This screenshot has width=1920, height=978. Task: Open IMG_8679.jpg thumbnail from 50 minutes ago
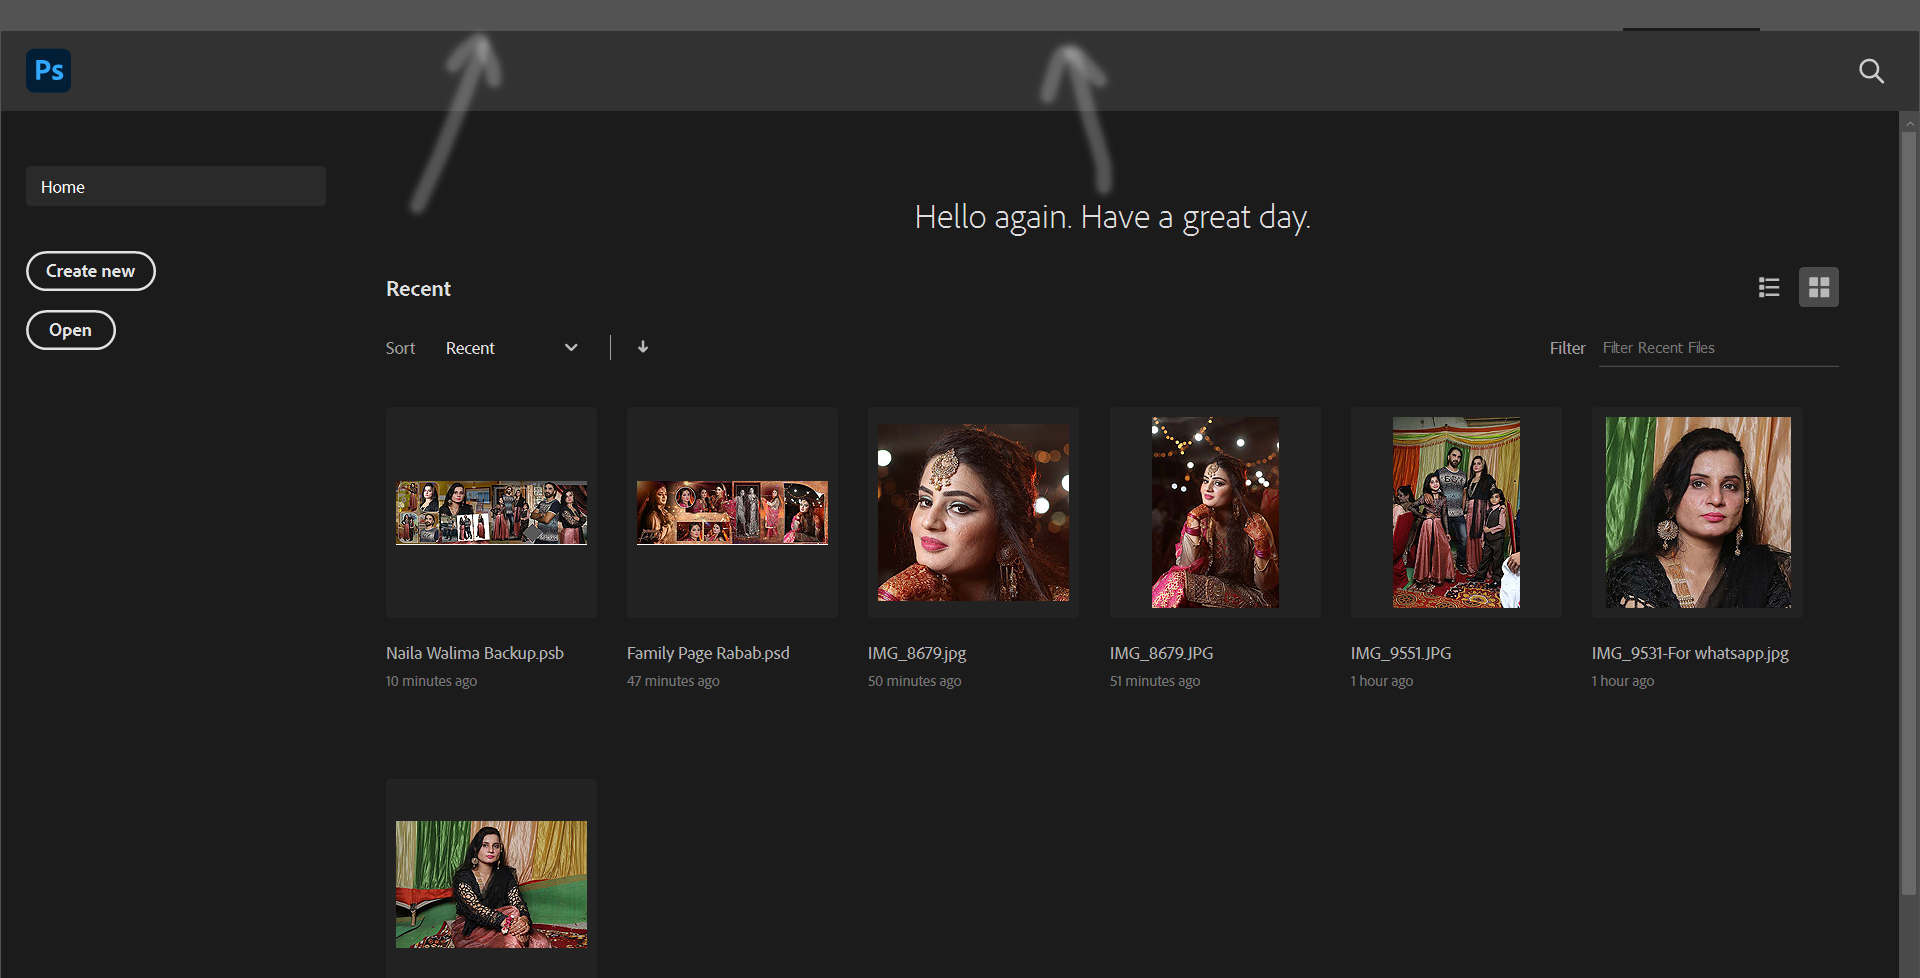click(973, 512)
